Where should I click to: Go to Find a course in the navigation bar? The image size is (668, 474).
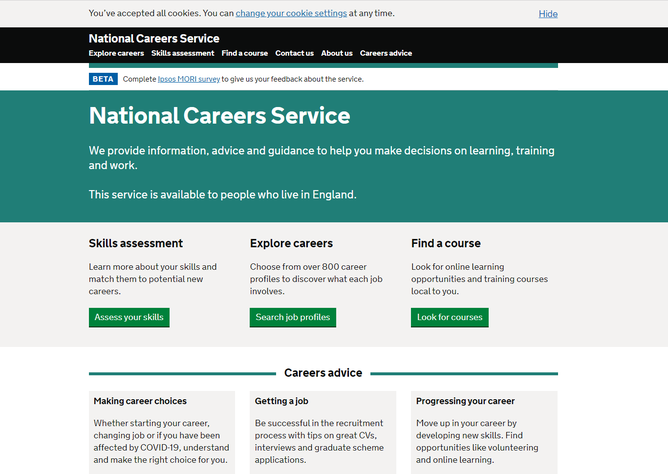click(245, 53)
